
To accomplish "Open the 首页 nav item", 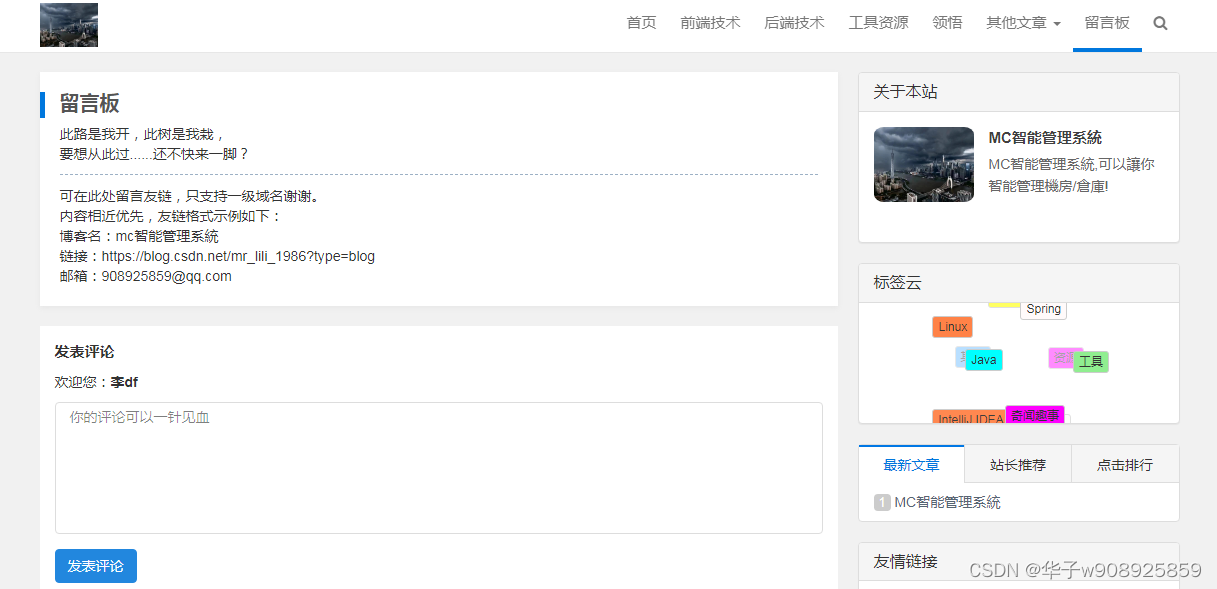I will point(641,23).
